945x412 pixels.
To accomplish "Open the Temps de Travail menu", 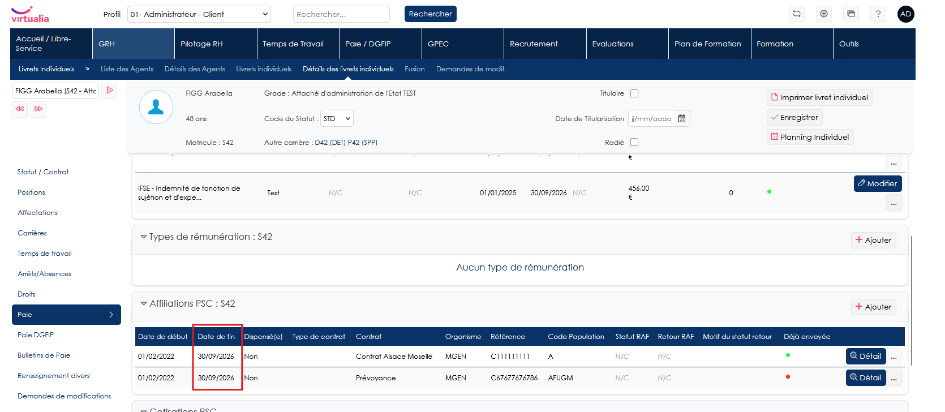I will 298,44.
